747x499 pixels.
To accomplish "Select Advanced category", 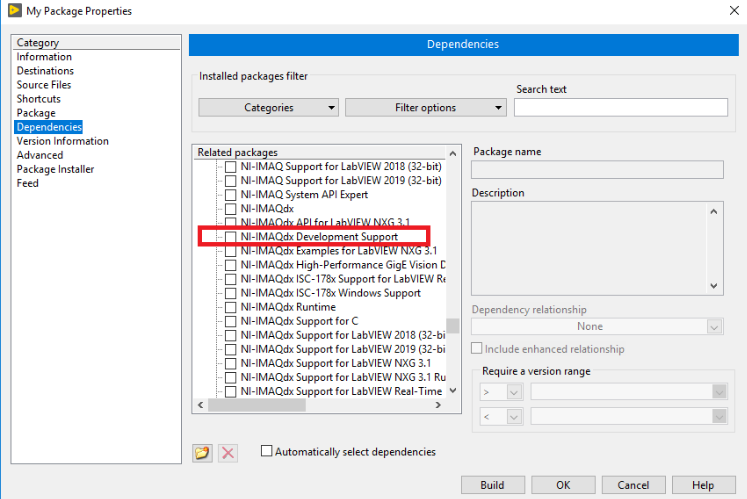I will tap(40, 155).
